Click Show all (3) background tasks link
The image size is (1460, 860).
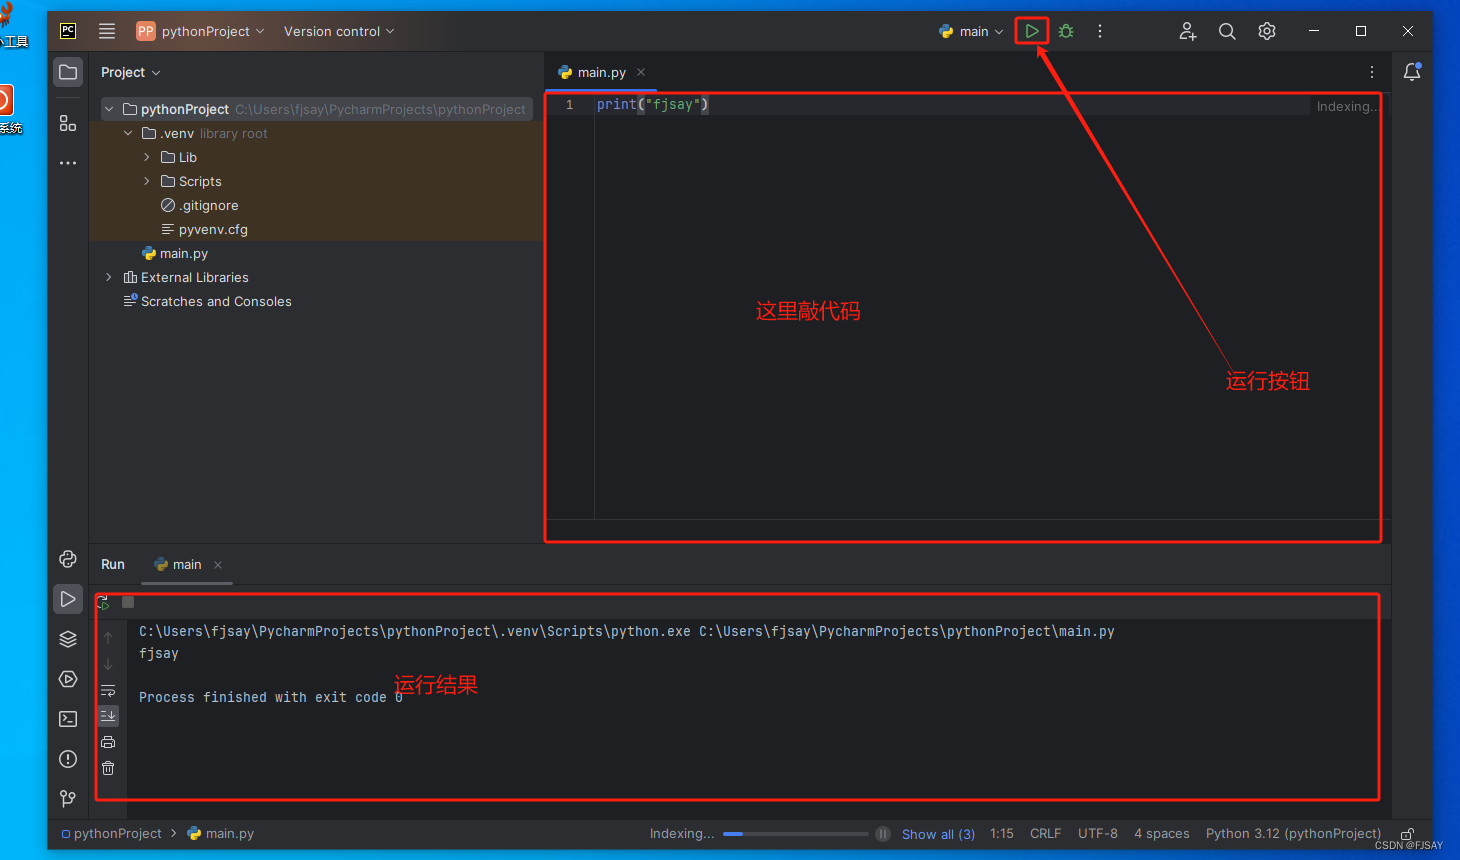pyautogui.click(x=938, y=834)
